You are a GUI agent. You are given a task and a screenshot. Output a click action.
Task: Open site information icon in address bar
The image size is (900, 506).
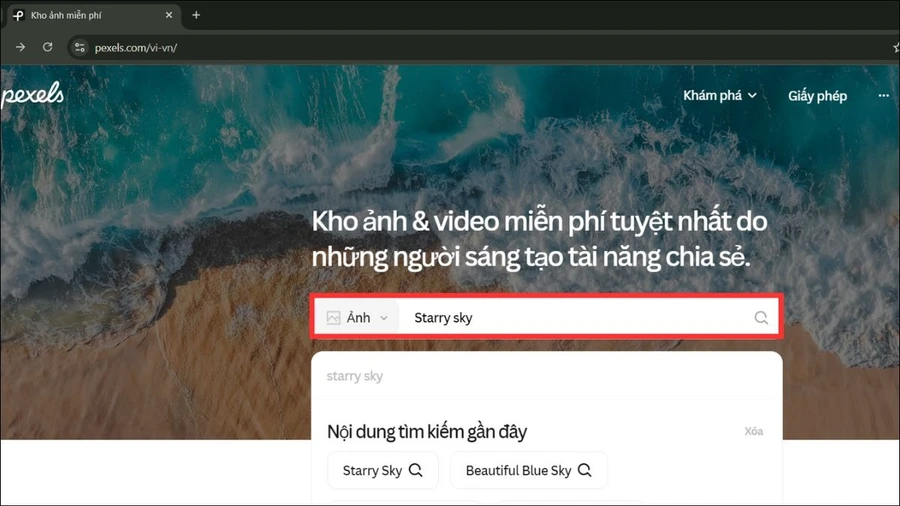(80, 48)
